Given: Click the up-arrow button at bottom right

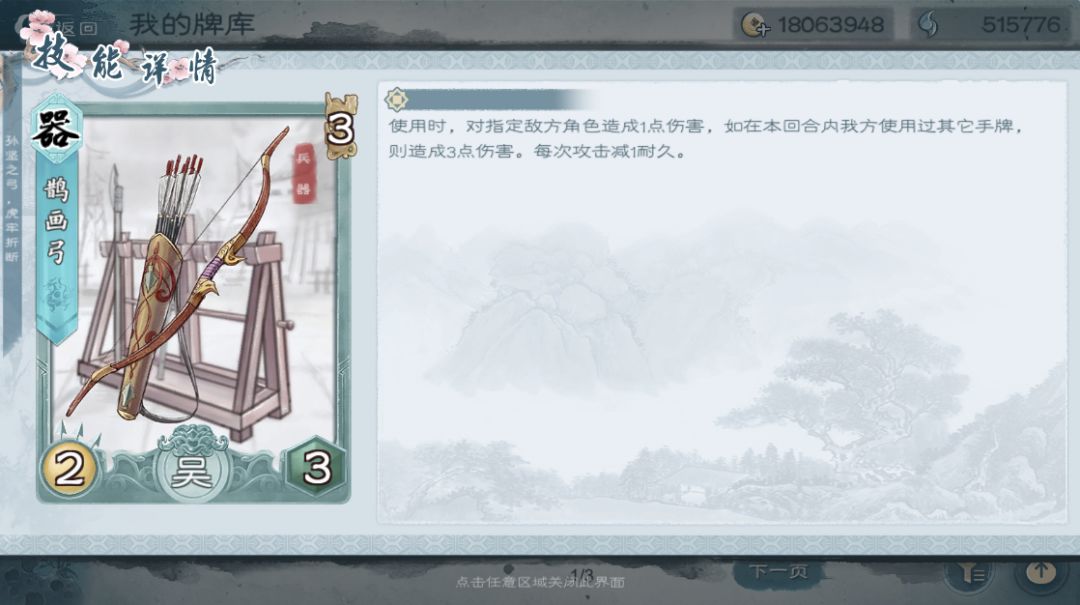Looking at the screenshot, I should pyautogui.click(x=1041, y=572).
